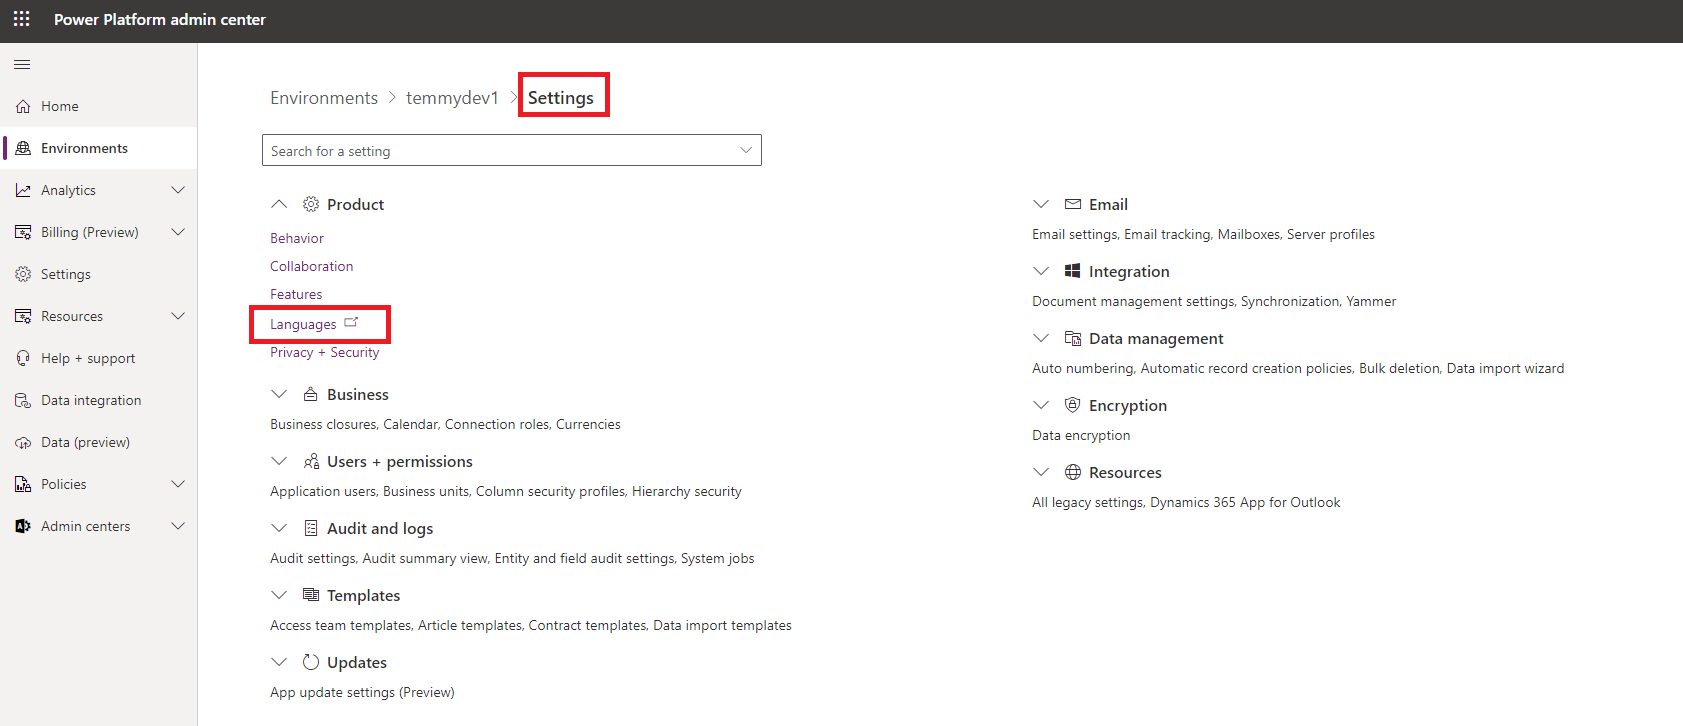The image size is (1683, 726).
Task: Open Data integration menu item
Action: [98, 400]
